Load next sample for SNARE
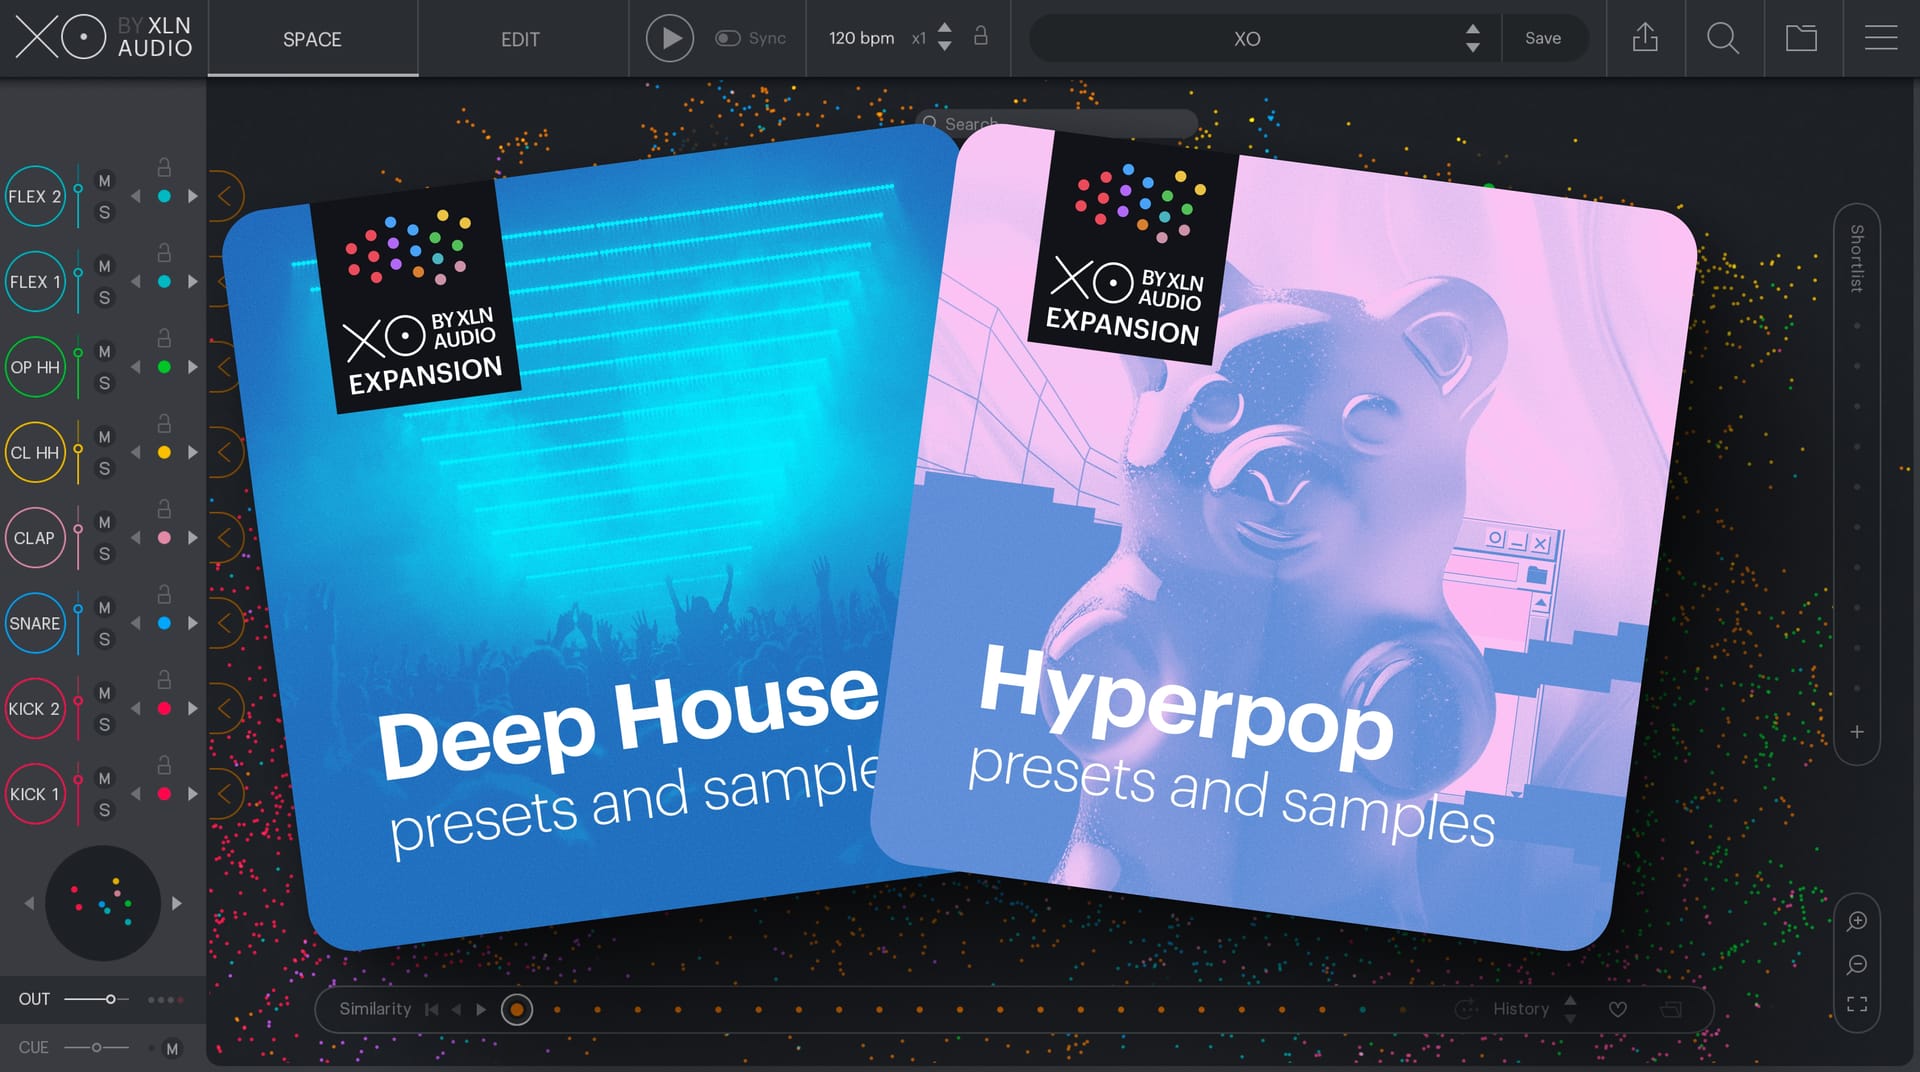1920x1072 pixels. coord(192,623)
